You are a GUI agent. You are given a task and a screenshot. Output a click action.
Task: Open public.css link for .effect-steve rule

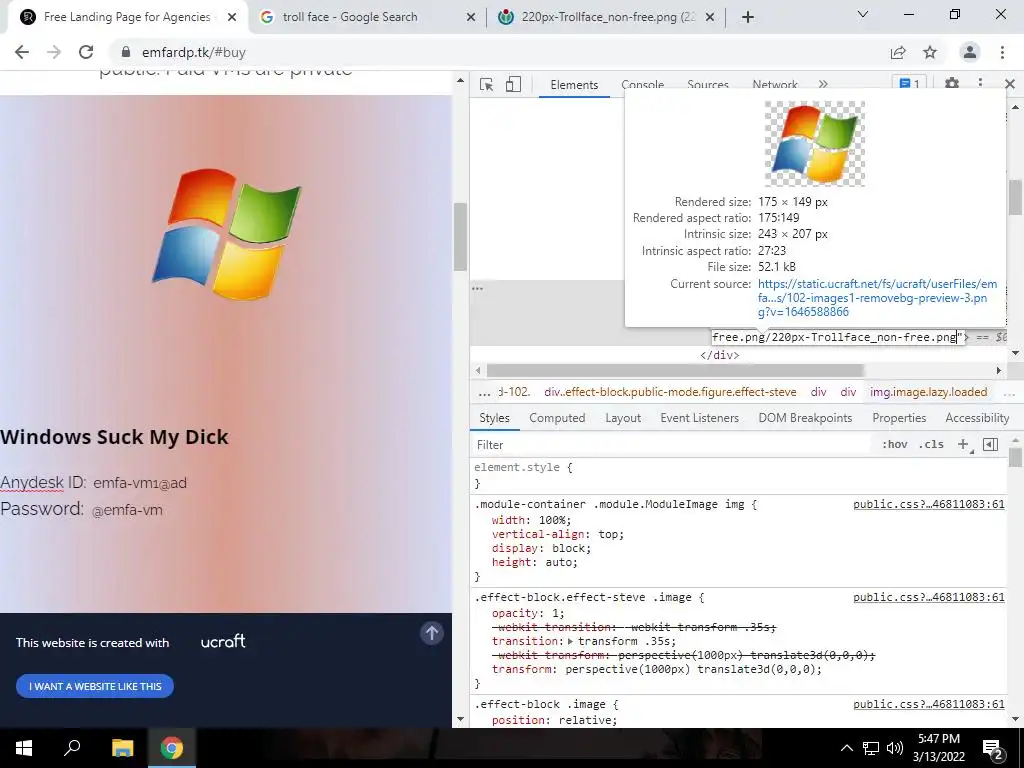[929, 597]
